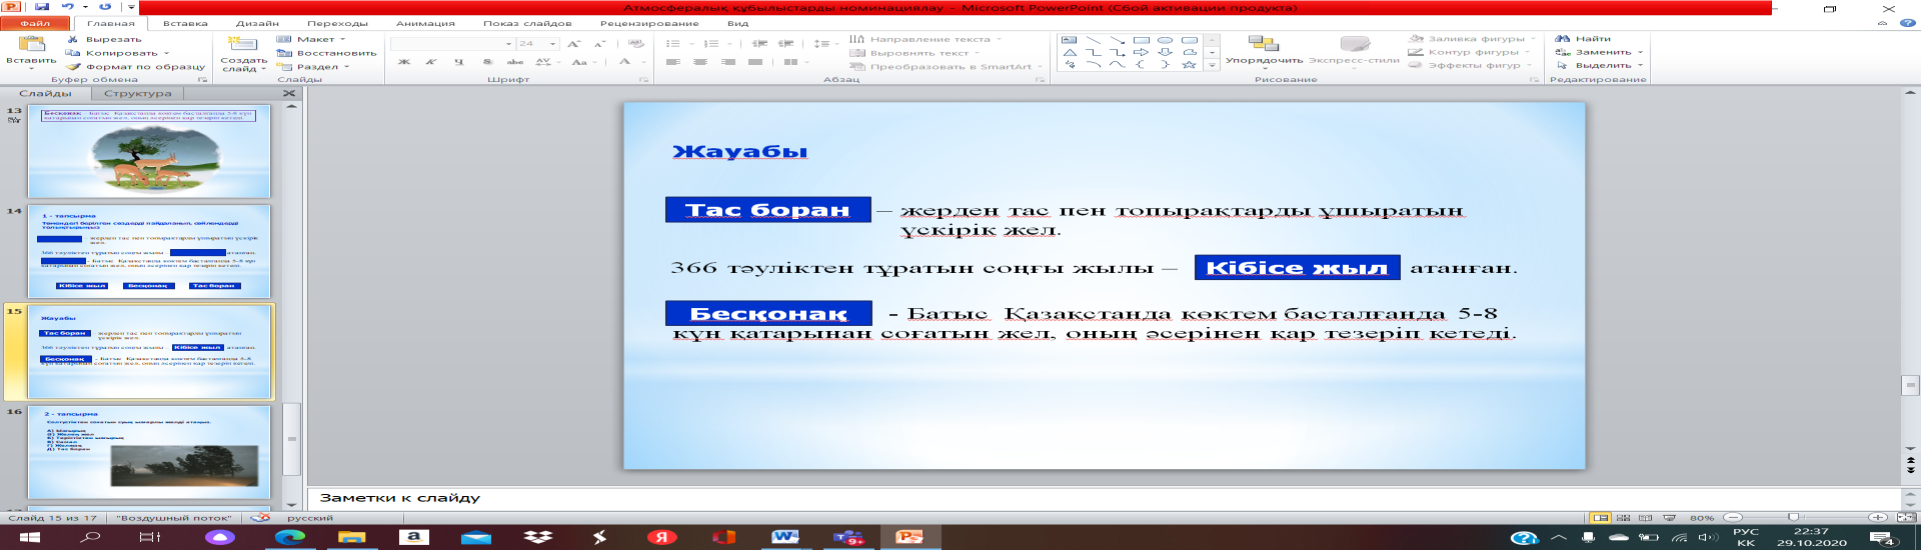This screenshot has width=1921, height=550.
Task: Justify the paragraph text
Action: [x=755, y=62]
